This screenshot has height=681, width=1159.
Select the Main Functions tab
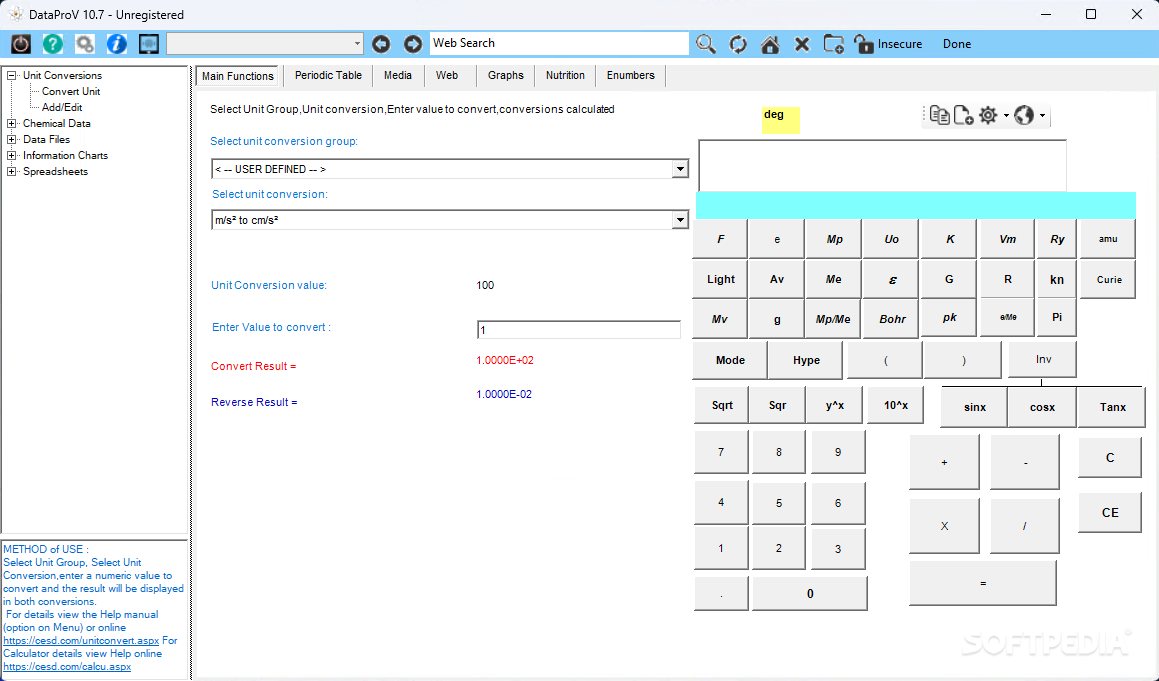pos(238,76)
